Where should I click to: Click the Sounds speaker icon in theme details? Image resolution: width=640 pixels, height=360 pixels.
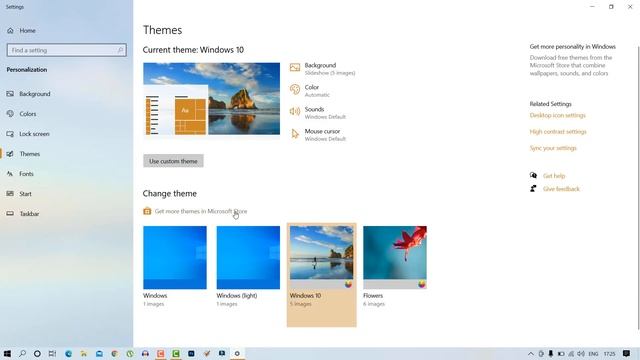pos(295,111)
